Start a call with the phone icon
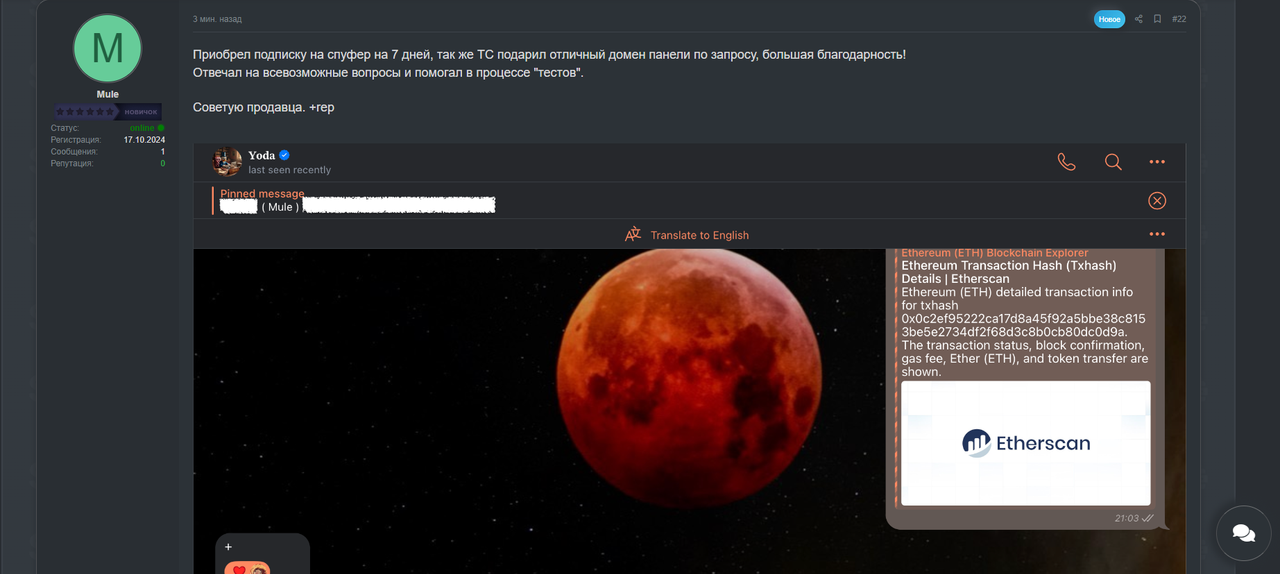Screen dimensions: 1280x574 click(1067, 162)
